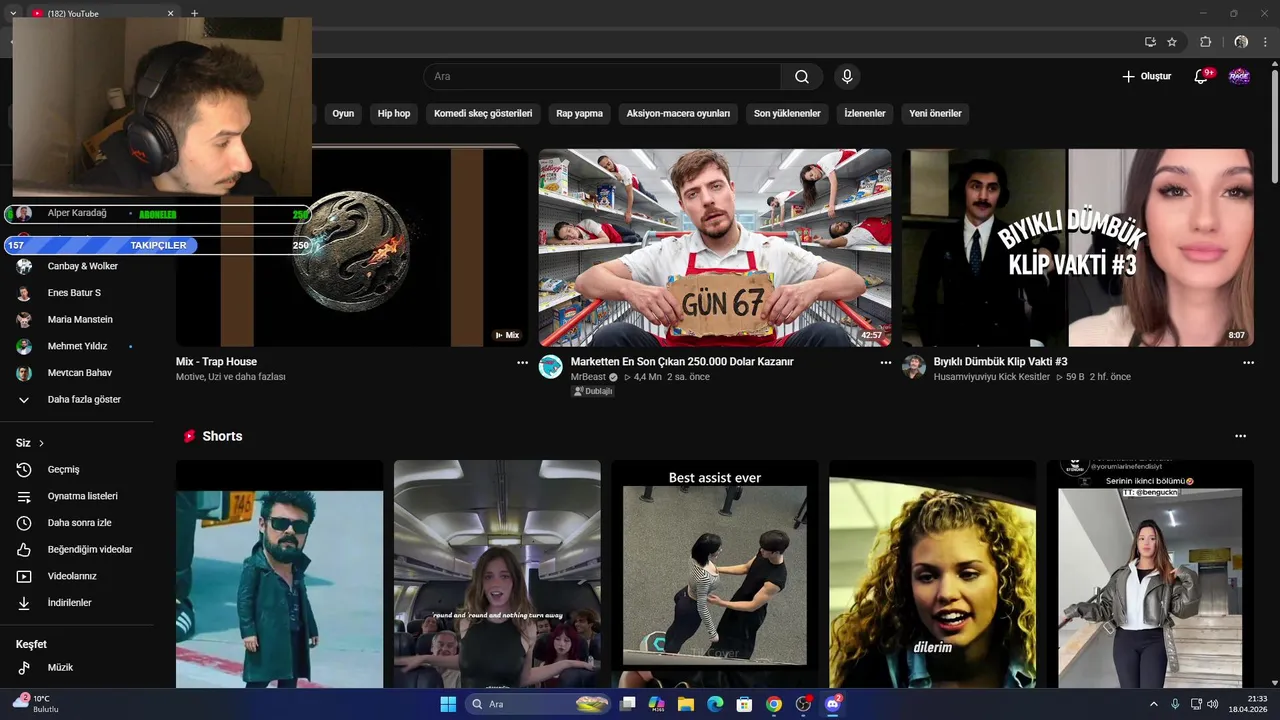This screenshot has width=1280, height=720.
Task: Open title Marketten En Son Çıkan 250.000 Dolar Kazanır
Action: (x=682, y=362)
